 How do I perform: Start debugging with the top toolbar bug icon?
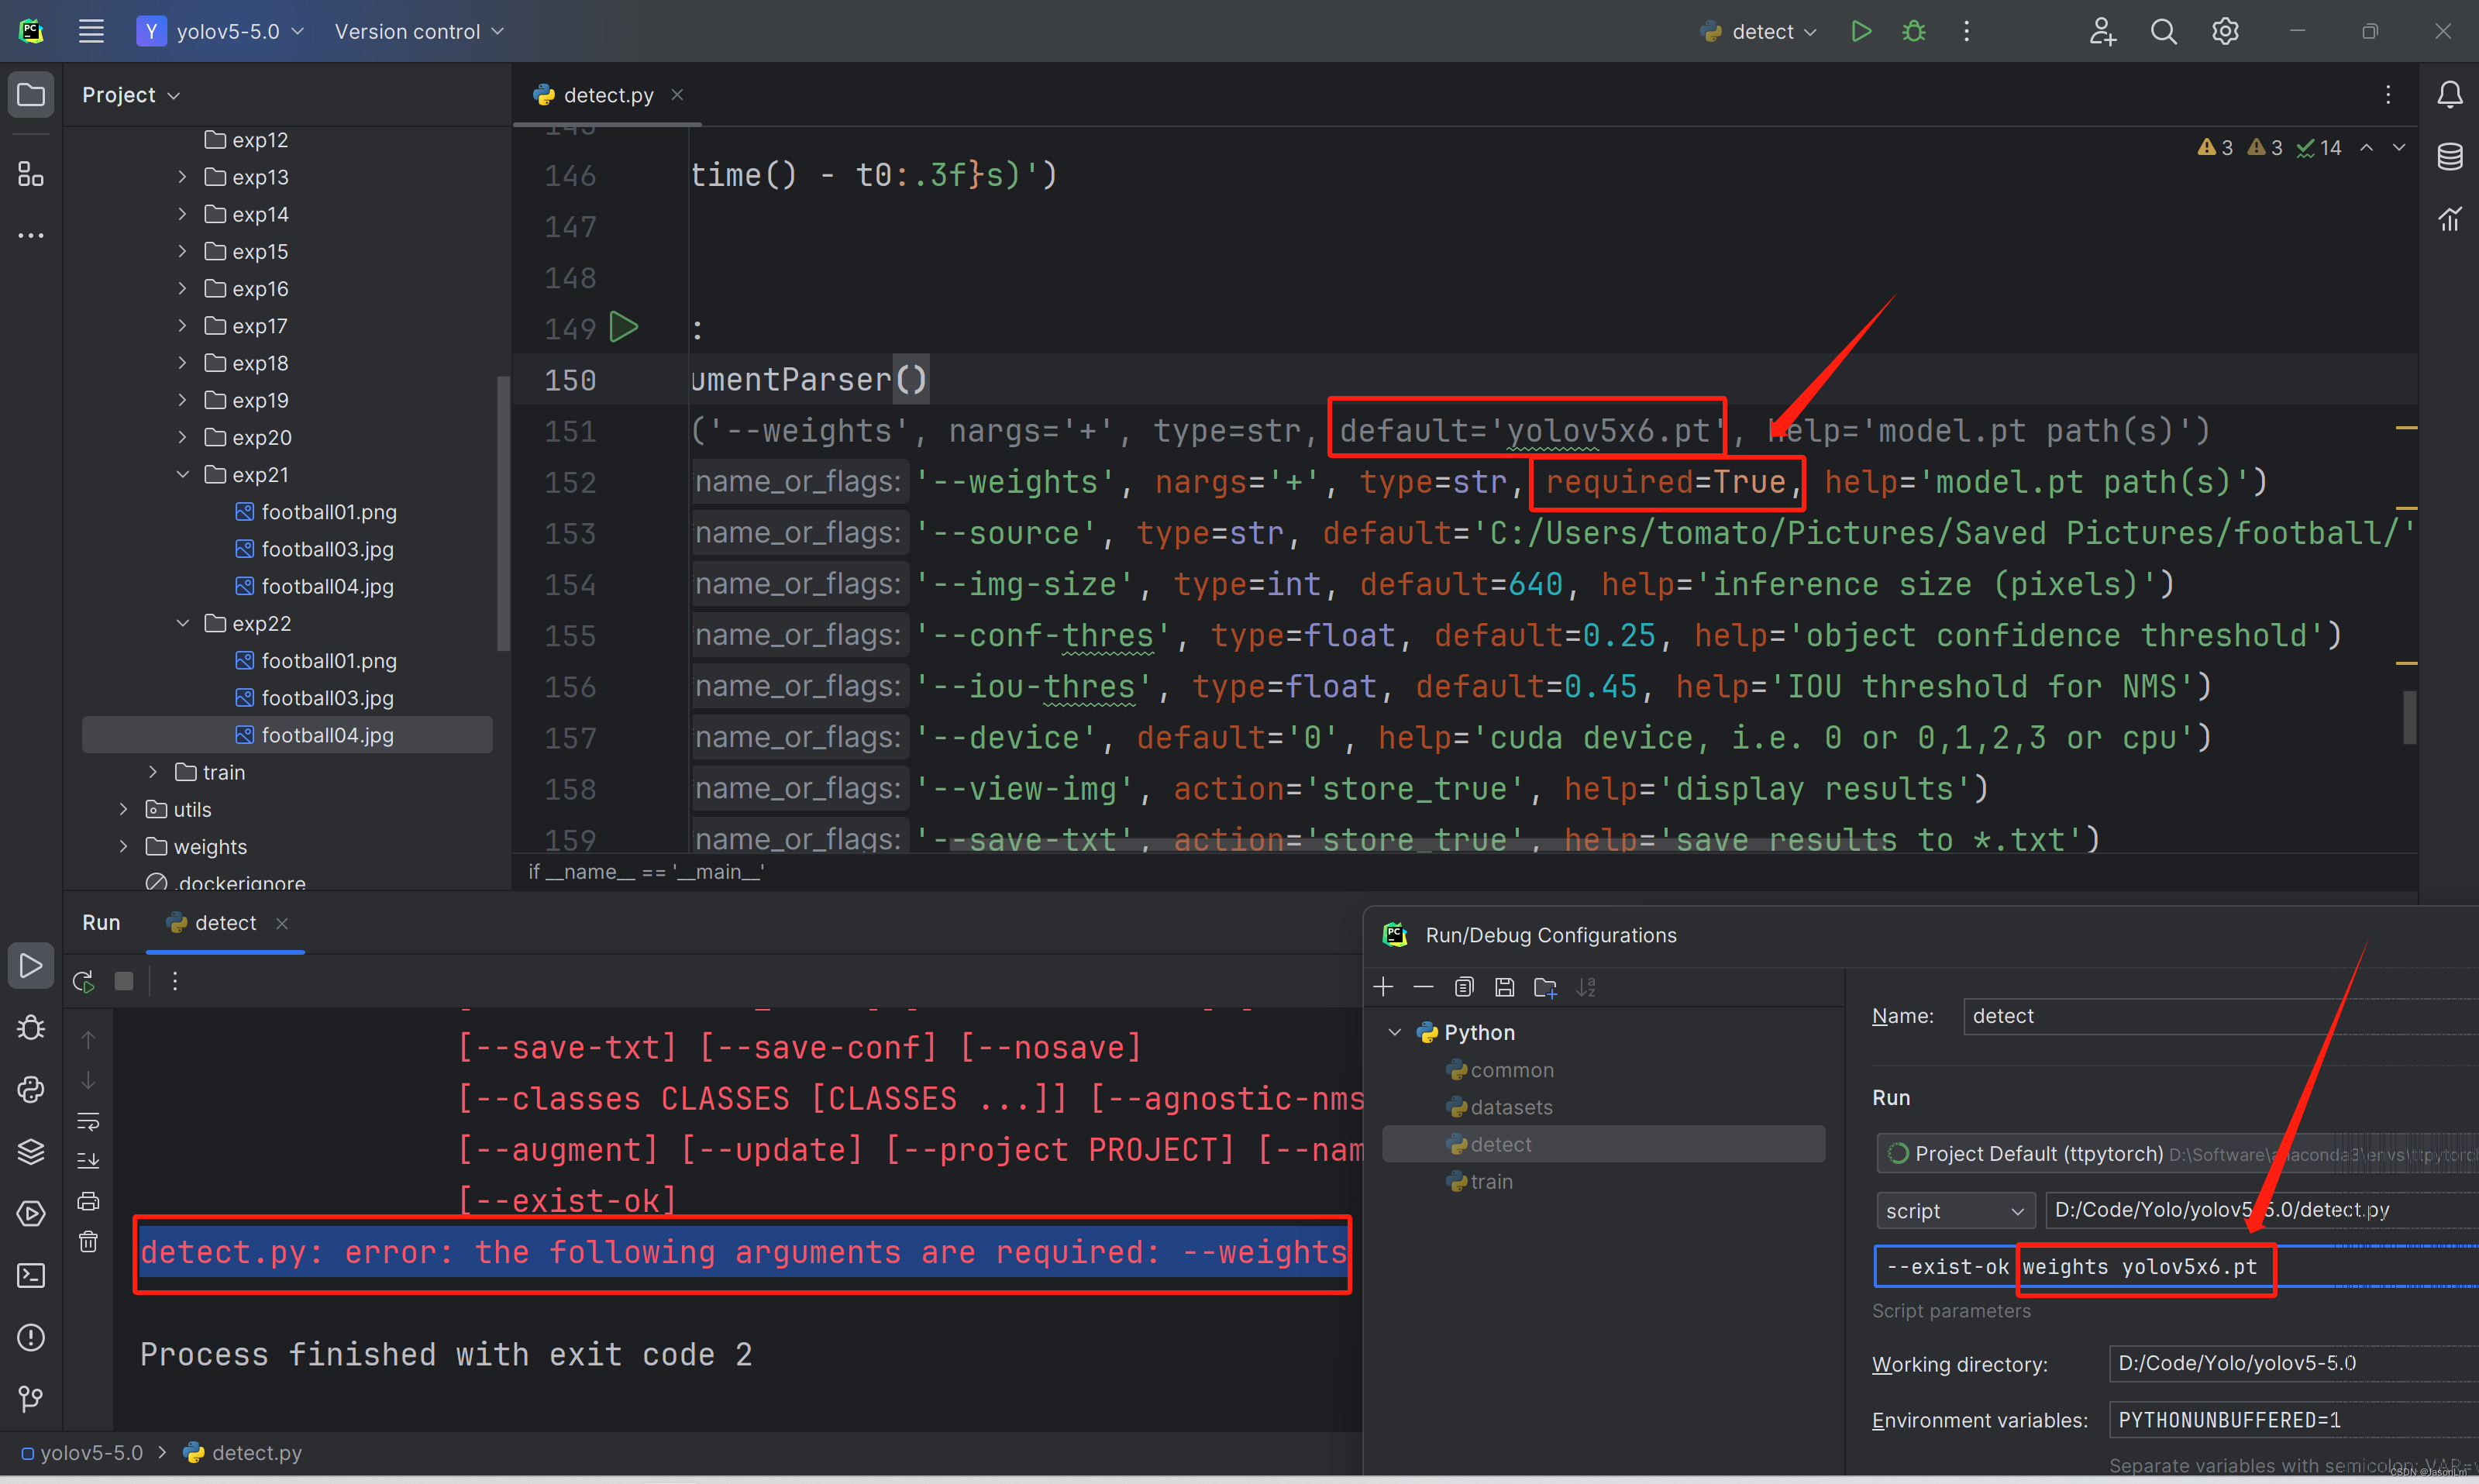click(1914, 31)
